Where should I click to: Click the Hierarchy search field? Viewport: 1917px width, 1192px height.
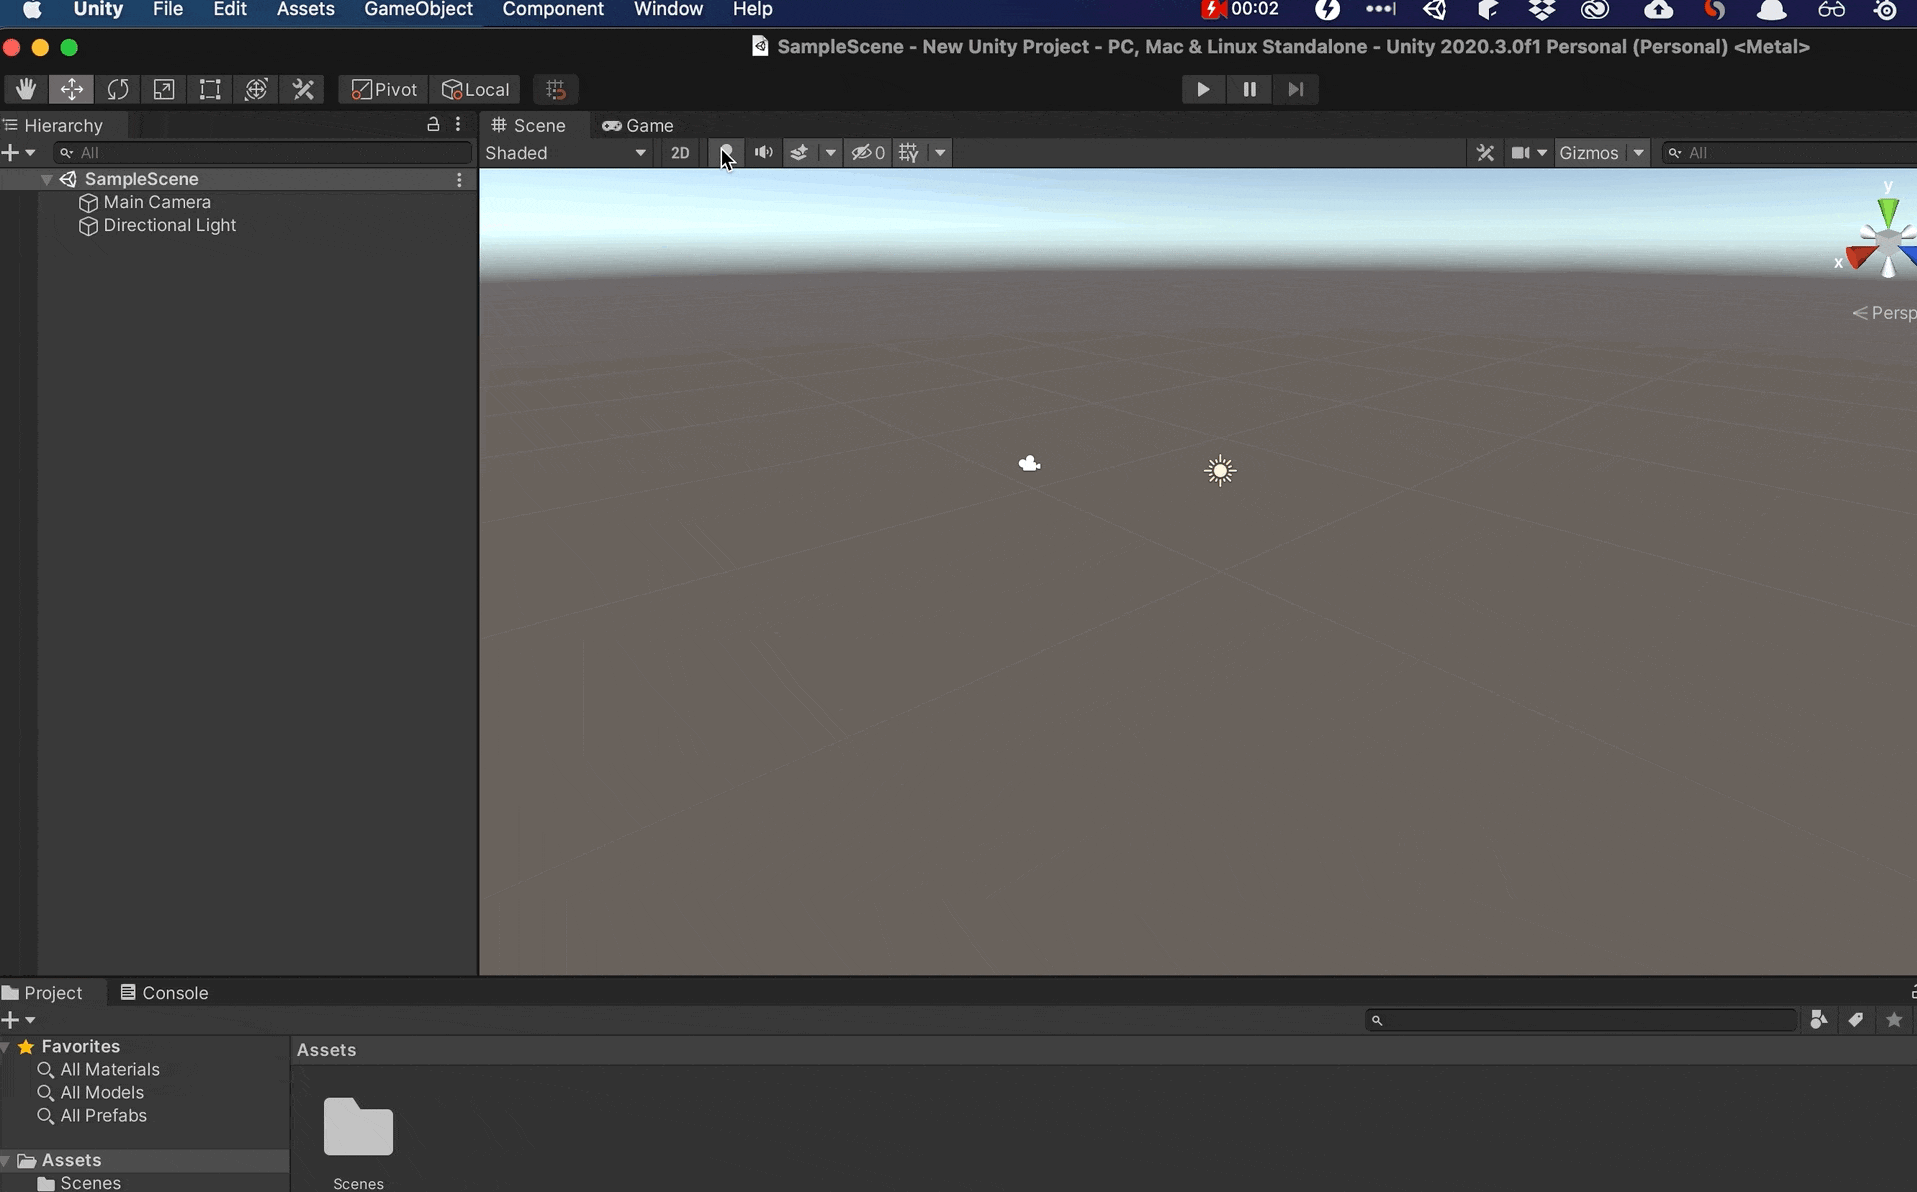(263, 153)
